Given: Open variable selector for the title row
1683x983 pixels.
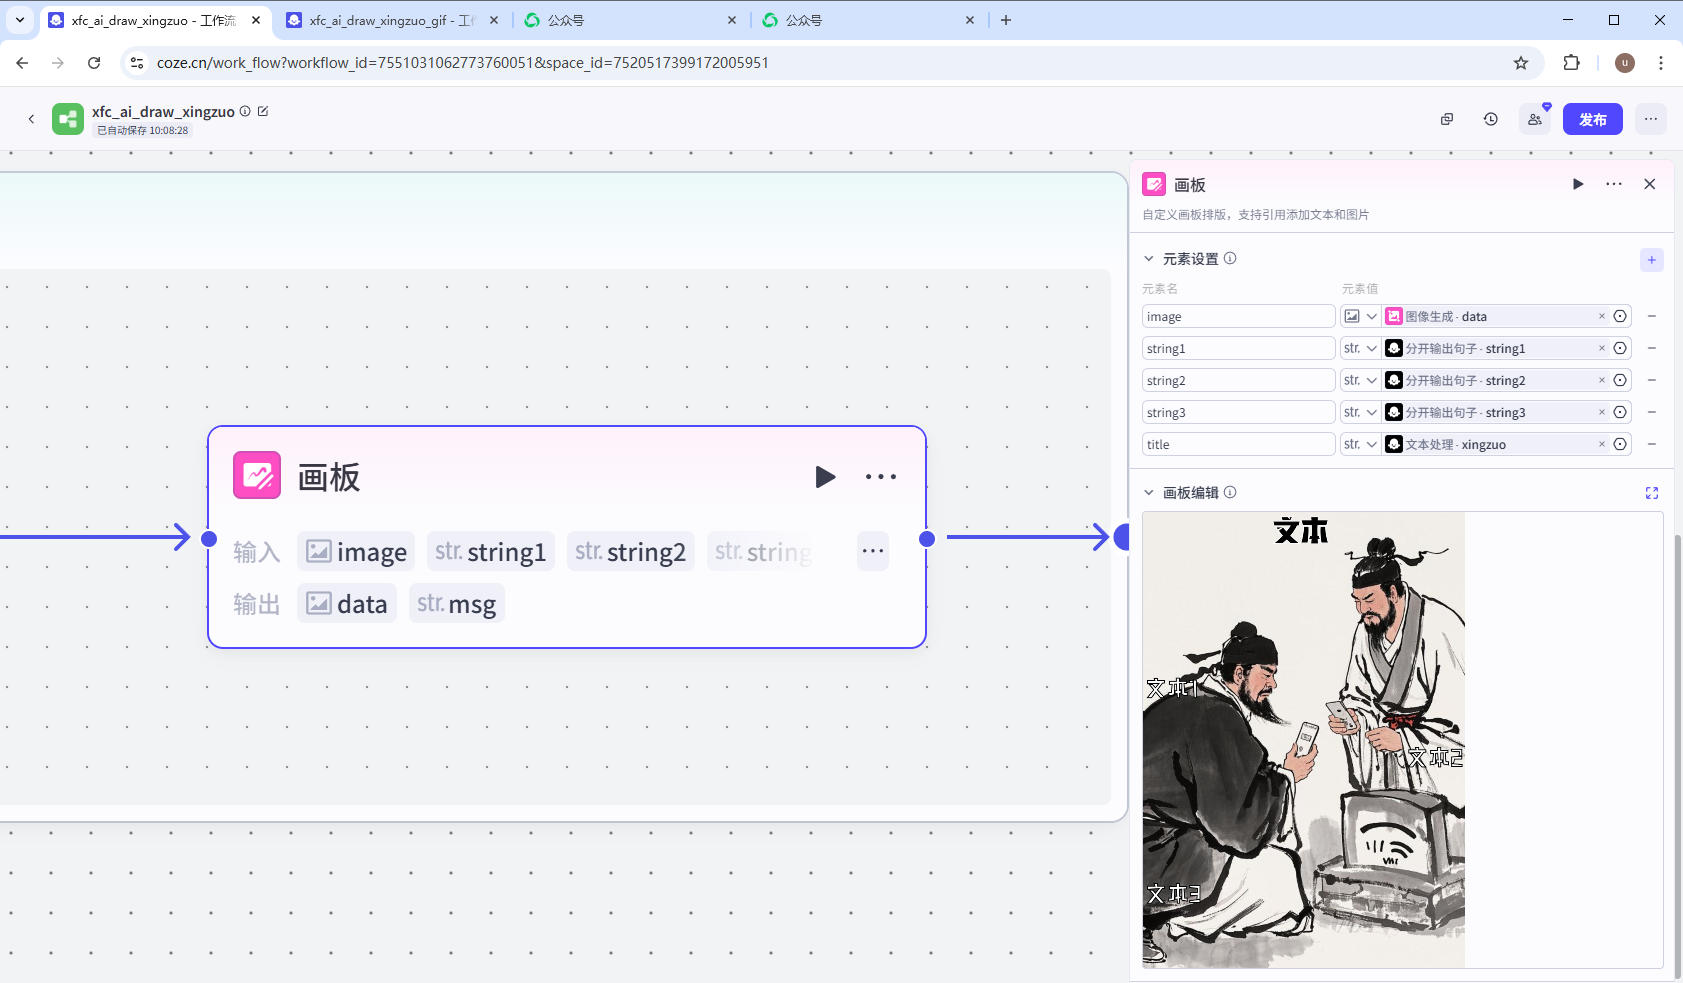Looking at the screenshot, I should [1620, 444].
